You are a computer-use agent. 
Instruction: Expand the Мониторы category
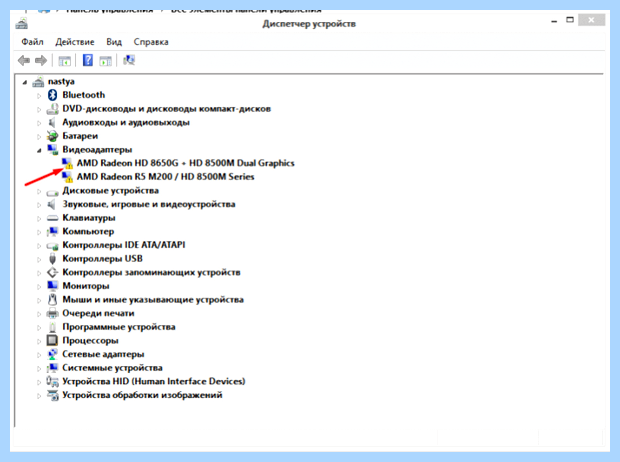(39, 287)
